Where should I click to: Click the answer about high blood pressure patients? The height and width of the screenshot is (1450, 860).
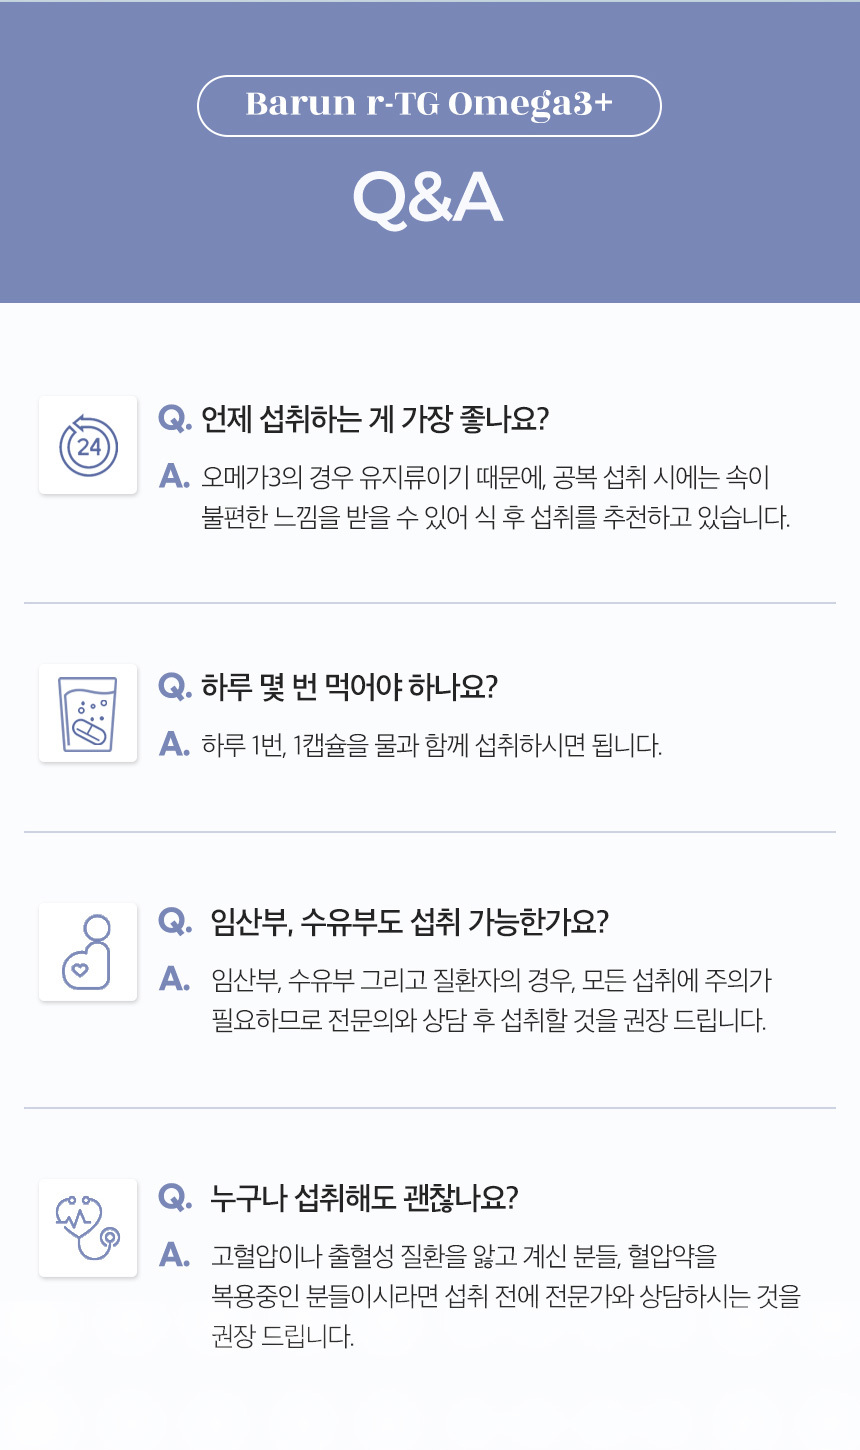[x=505, y=1295]
